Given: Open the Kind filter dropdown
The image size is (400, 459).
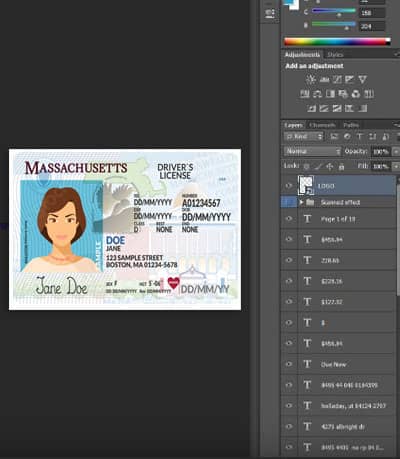Looking at the screenshot, I should point(304,136).
